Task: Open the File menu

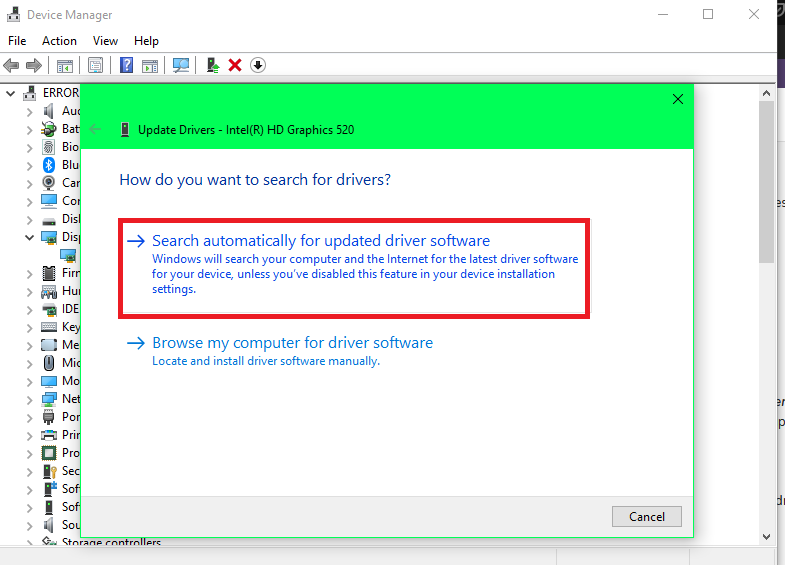Action: (17, 41)
